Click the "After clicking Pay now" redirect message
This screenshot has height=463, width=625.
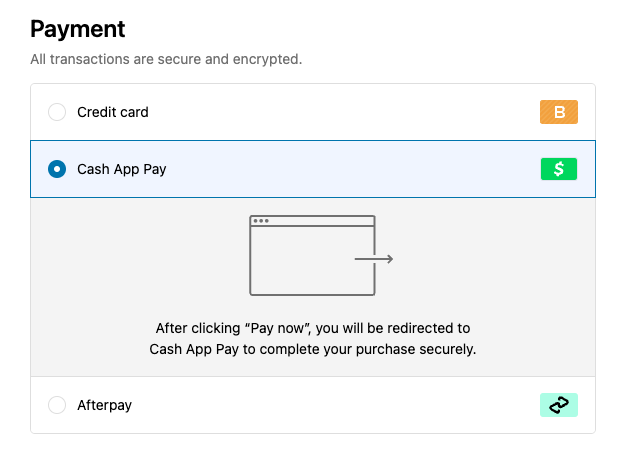tap(313, 328)
